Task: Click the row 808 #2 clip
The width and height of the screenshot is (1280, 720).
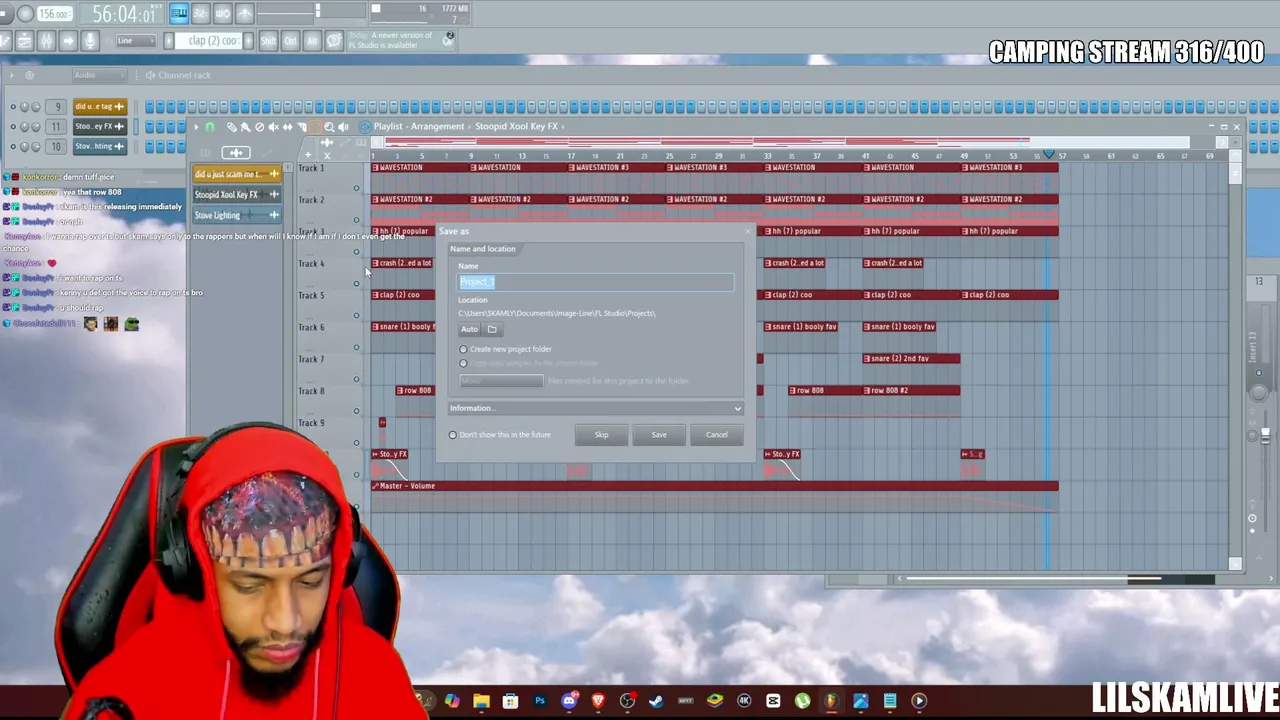Action: tap(910, 391)
